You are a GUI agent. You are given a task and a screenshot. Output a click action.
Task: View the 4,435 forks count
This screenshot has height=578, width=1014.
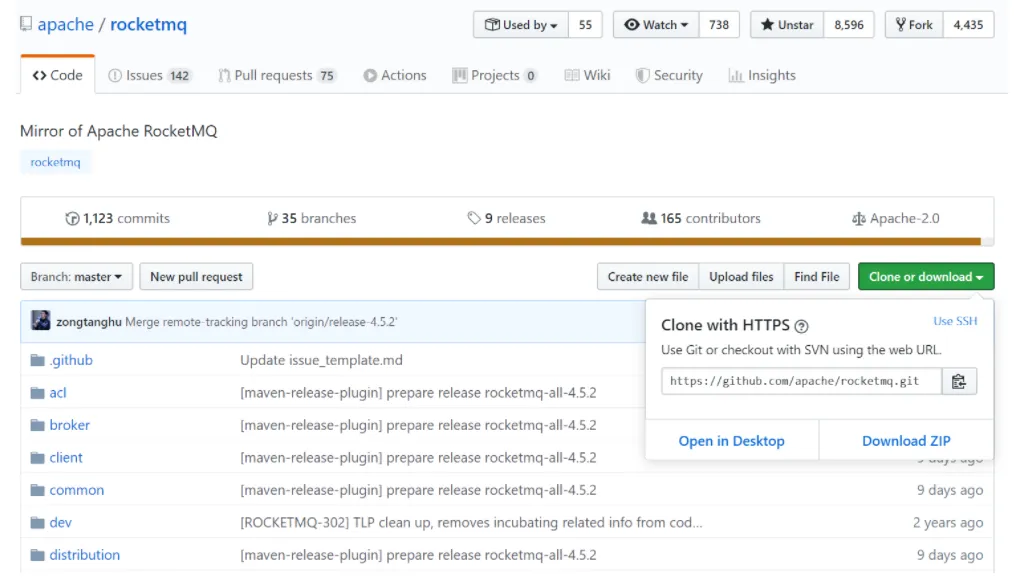tap(968, 25)
